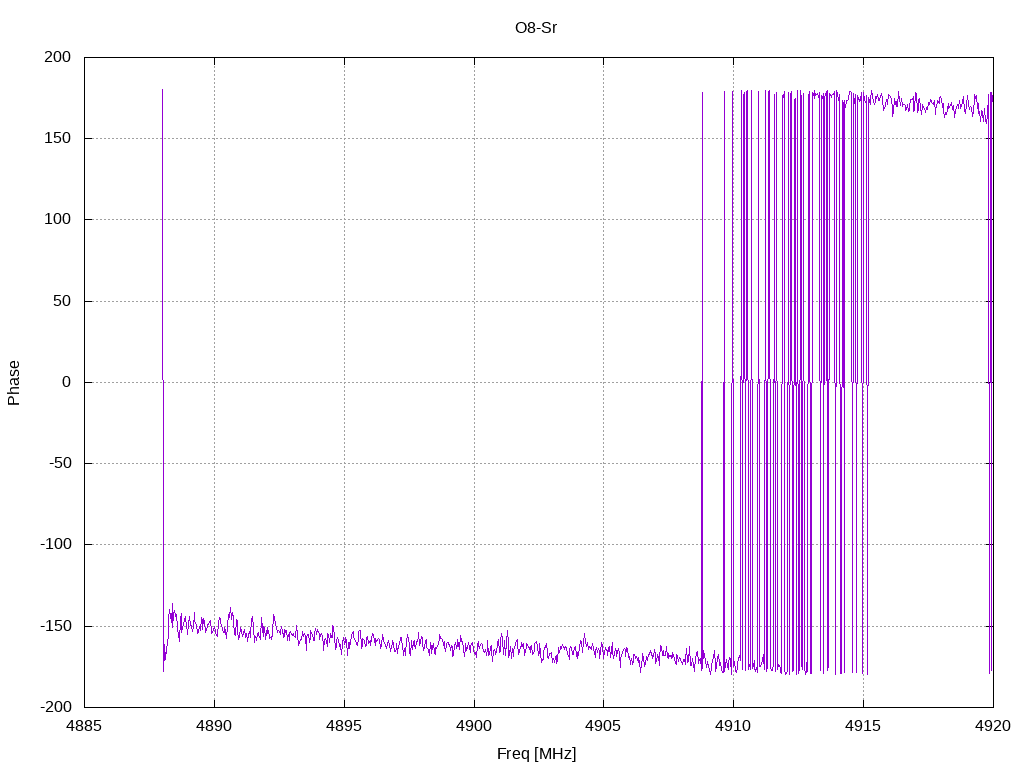Image resolution: width=1024 pixels, height=768 pixels.
Task: Click x-axis tick label 4900
Action: (474, 726)
